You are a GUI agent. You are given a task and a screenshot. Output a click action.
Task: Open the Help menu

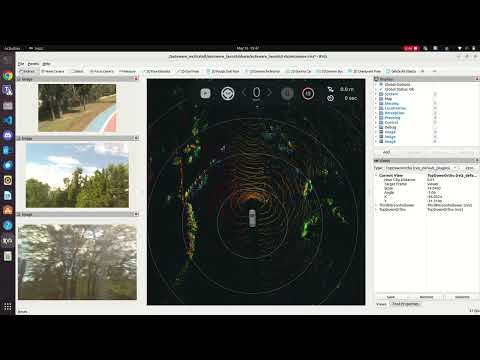[x=47, y=64]
